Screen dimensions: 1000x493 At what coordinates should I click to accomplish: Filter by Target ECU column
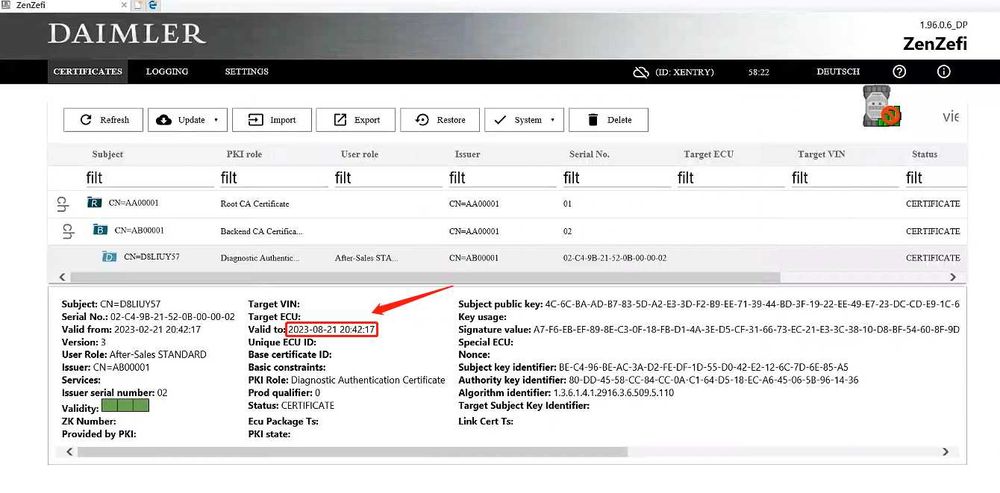[x=731, y=178]
